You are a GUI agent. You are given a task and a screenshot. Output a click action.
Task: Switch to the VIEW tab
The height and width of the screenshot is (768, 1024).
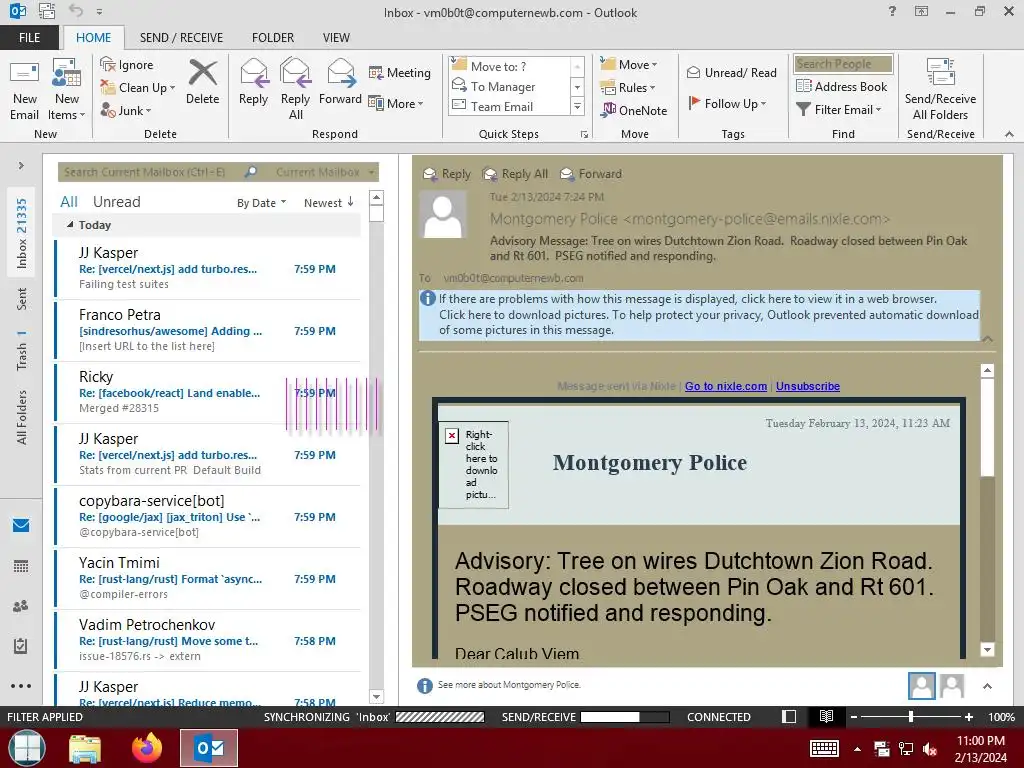pyautogui.click(x=336, y=37)
